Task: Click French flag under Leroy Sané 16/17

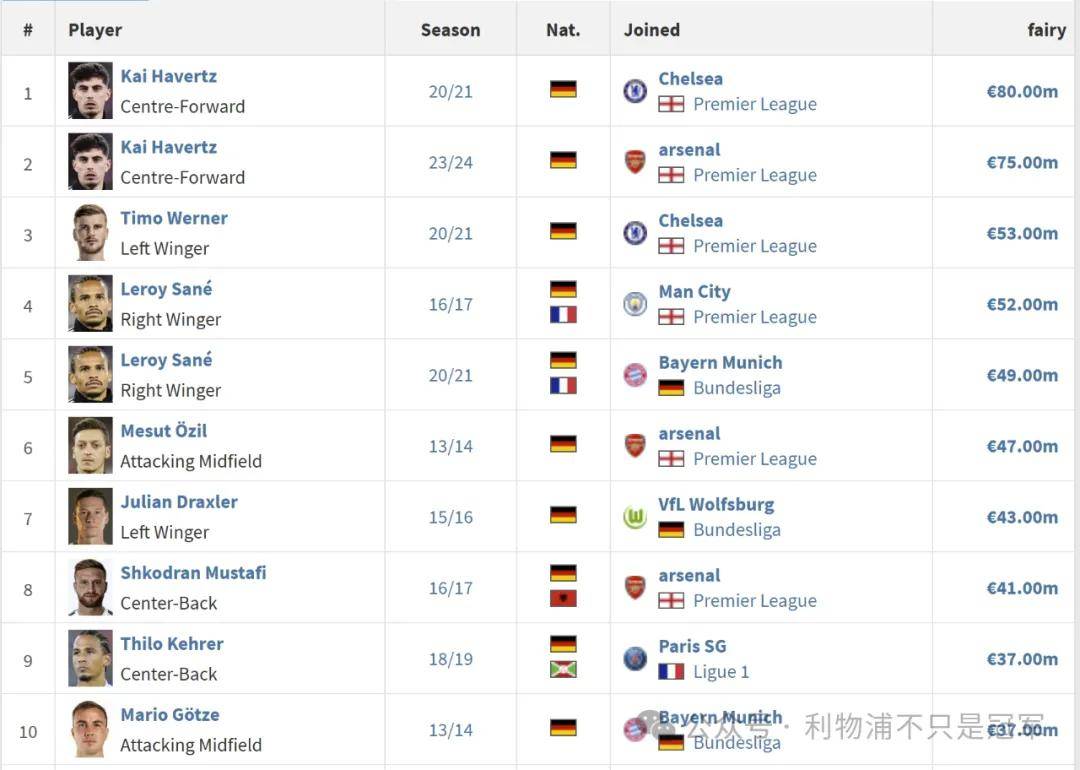Action: click(x=563, y=315)
